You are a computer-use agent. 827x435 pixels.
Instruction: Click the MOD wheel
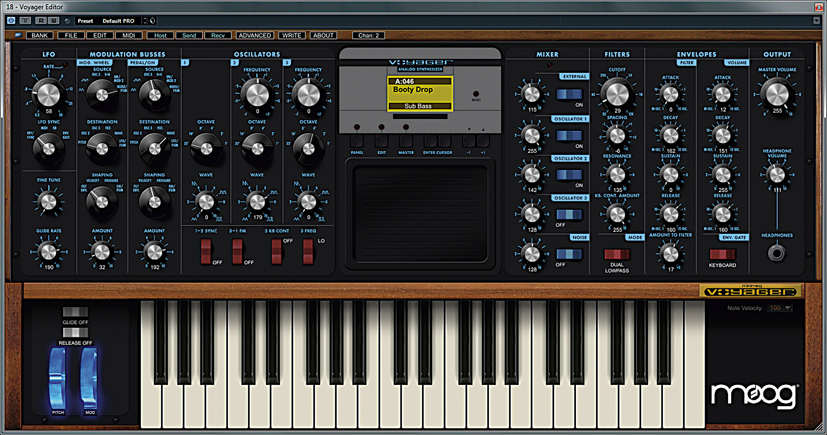89,378
